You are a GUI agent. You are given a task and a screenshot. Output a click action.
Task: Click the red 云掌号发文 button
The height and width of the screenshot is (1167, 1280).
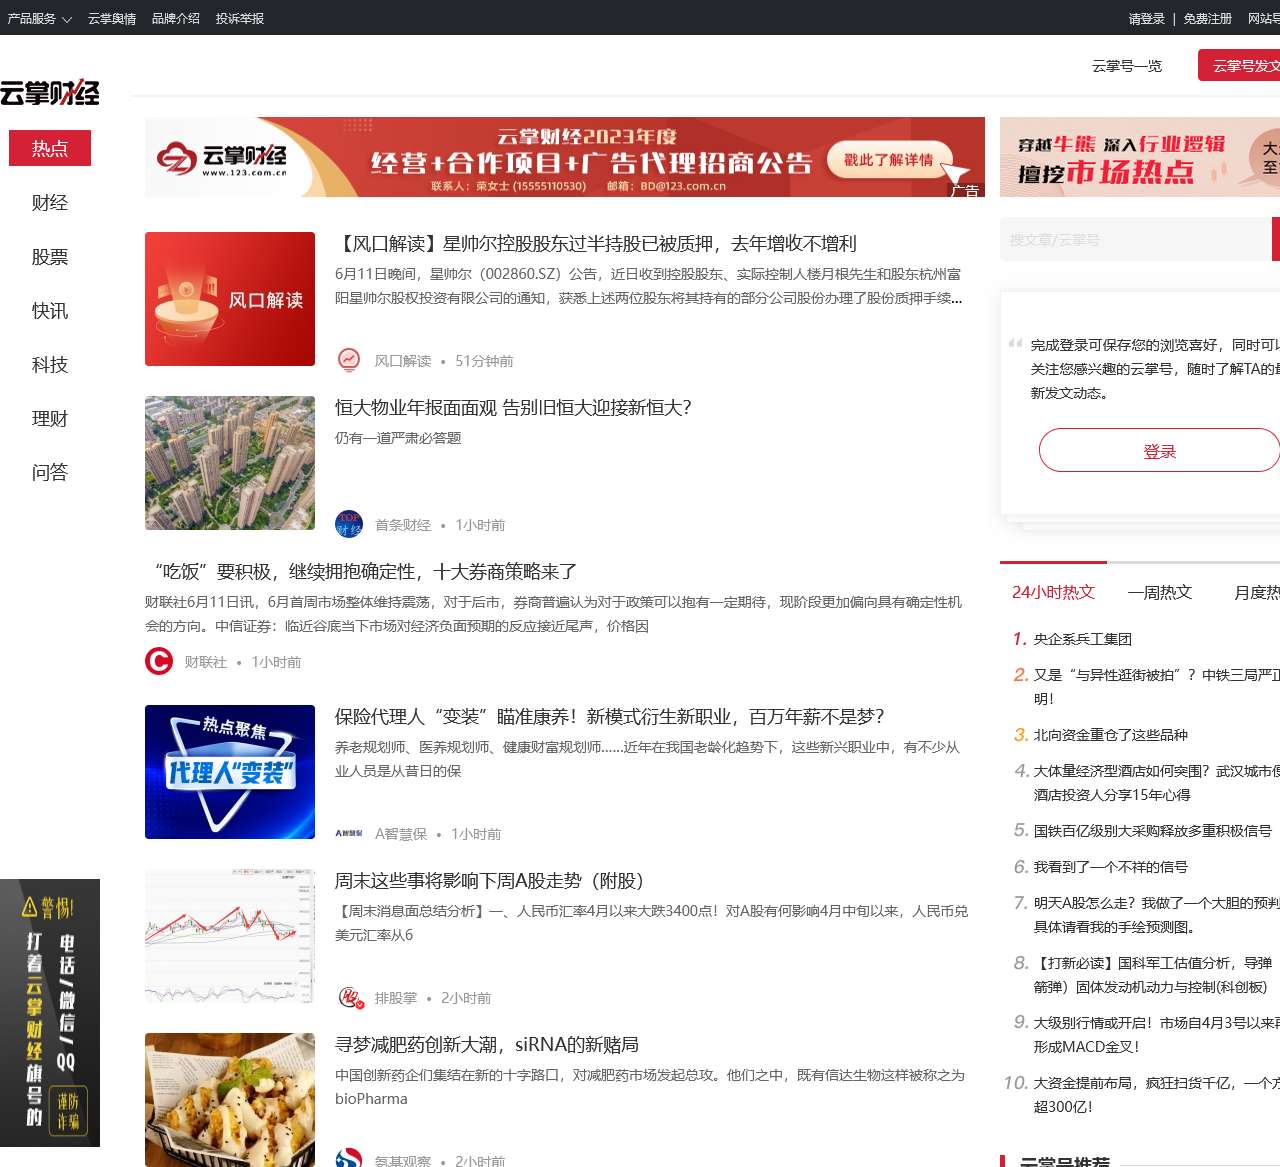click(x=1240, y=65)
